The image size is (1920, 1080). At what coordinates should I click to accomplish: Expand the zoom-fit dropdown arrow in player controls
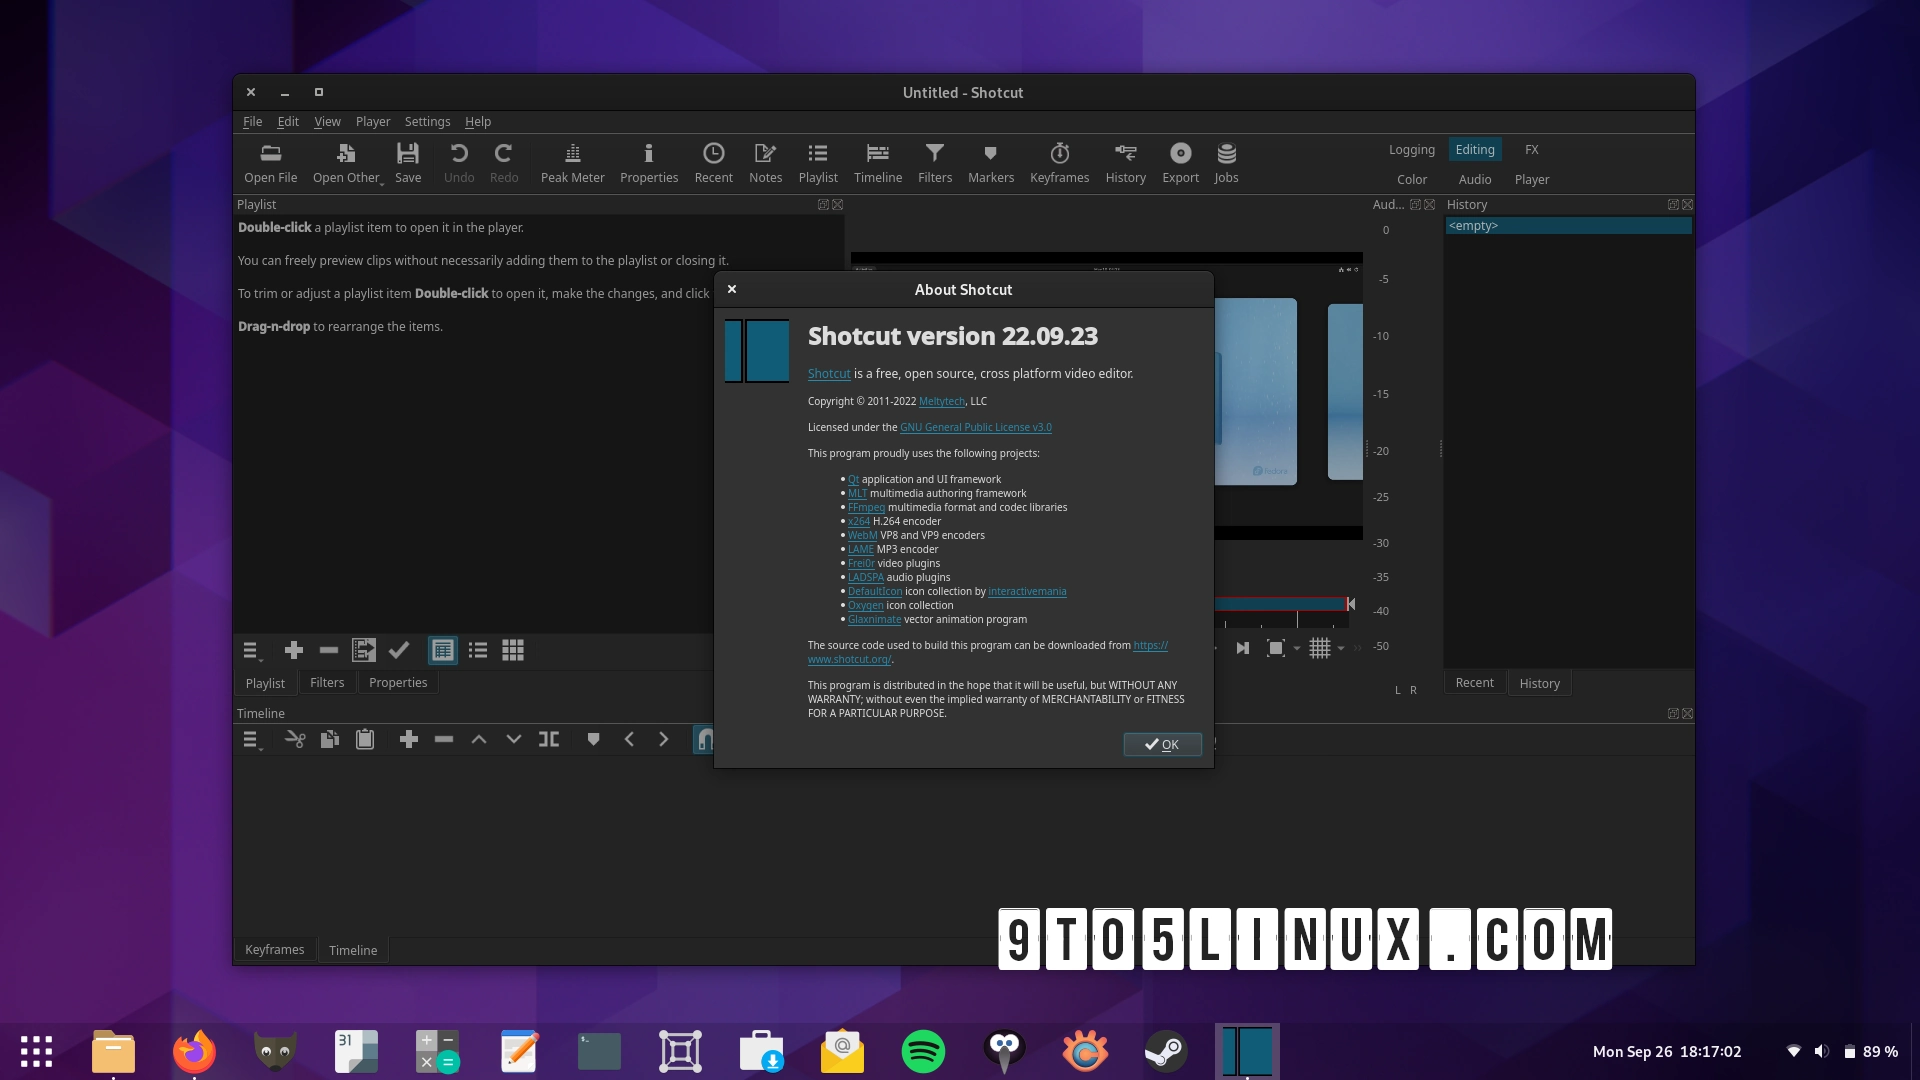tap(1297, 648)
